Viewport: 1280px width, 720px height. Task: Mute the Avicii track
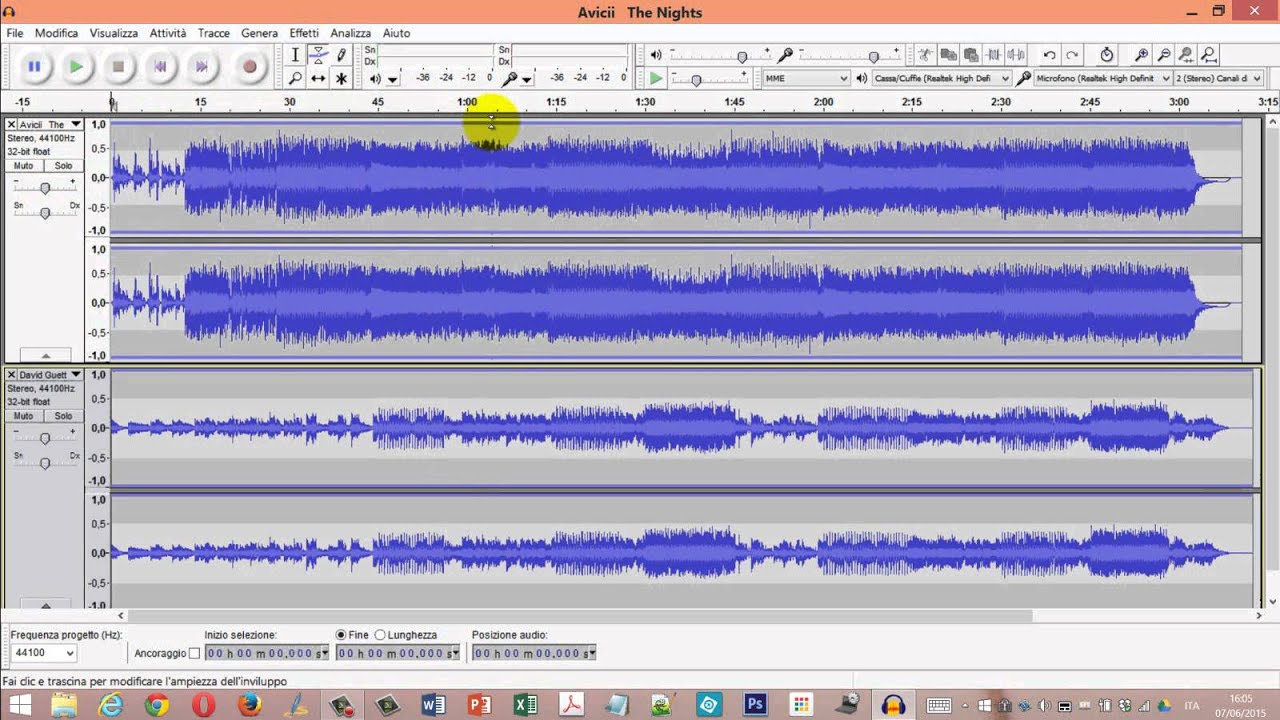pyautogui.click(x=24, y=166)
